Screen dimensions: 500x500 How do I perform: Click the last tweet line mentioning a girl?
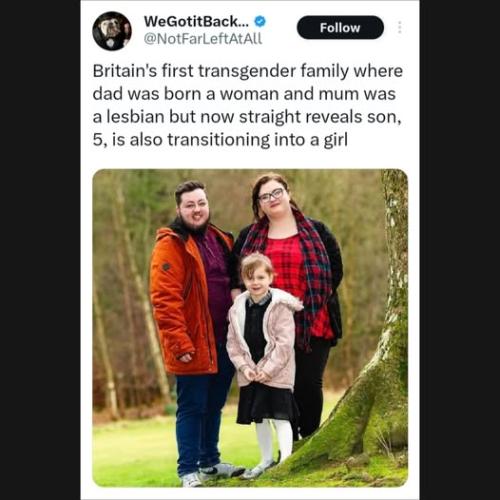tap(220, 140)
